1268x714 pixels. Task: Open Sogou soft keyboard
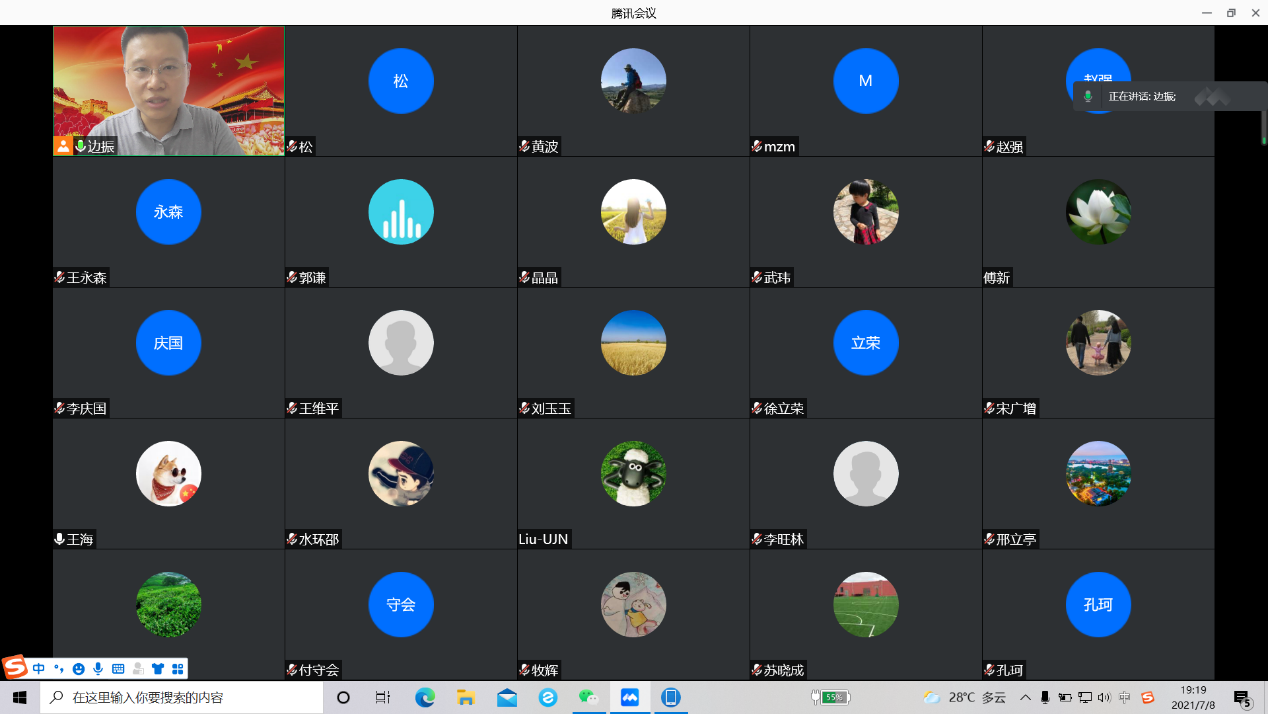118,668
